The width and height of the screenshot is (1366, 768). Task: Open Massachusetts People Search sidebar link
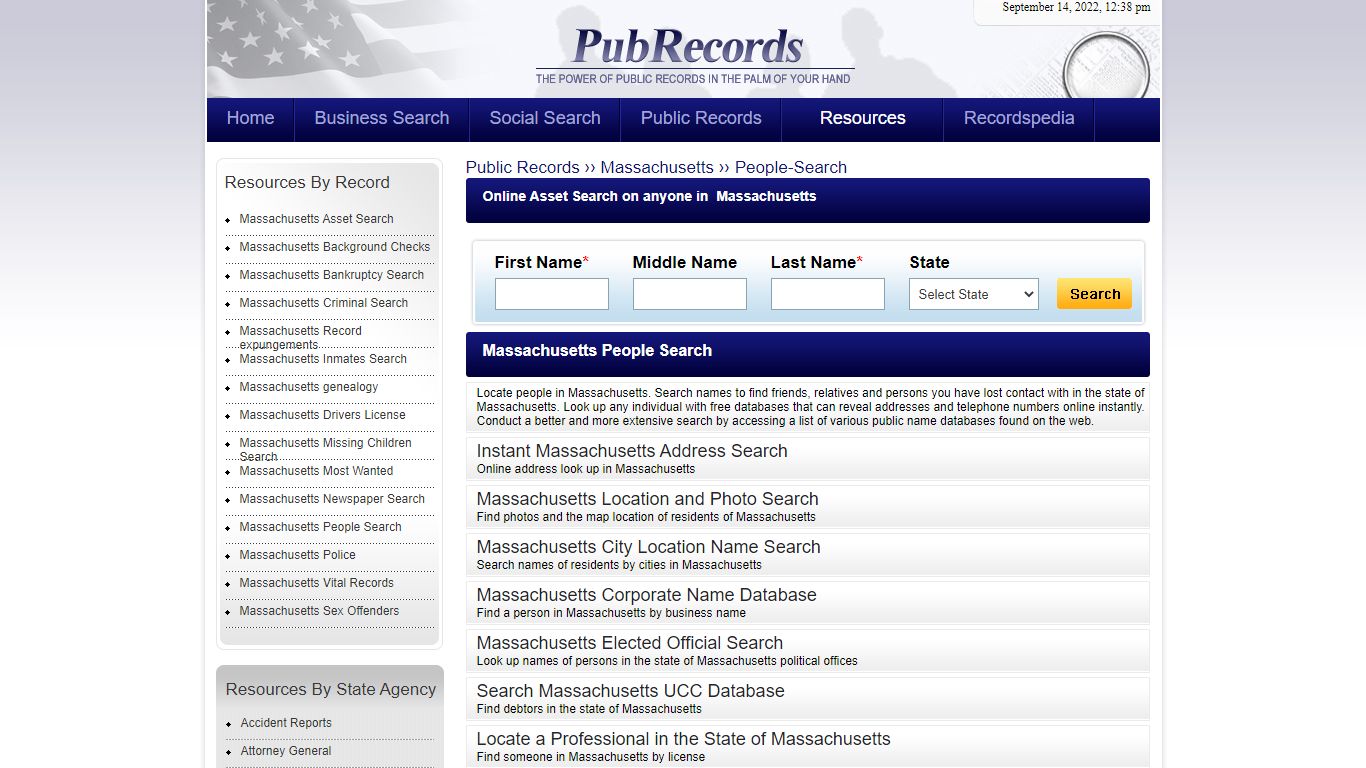point(321,527)
